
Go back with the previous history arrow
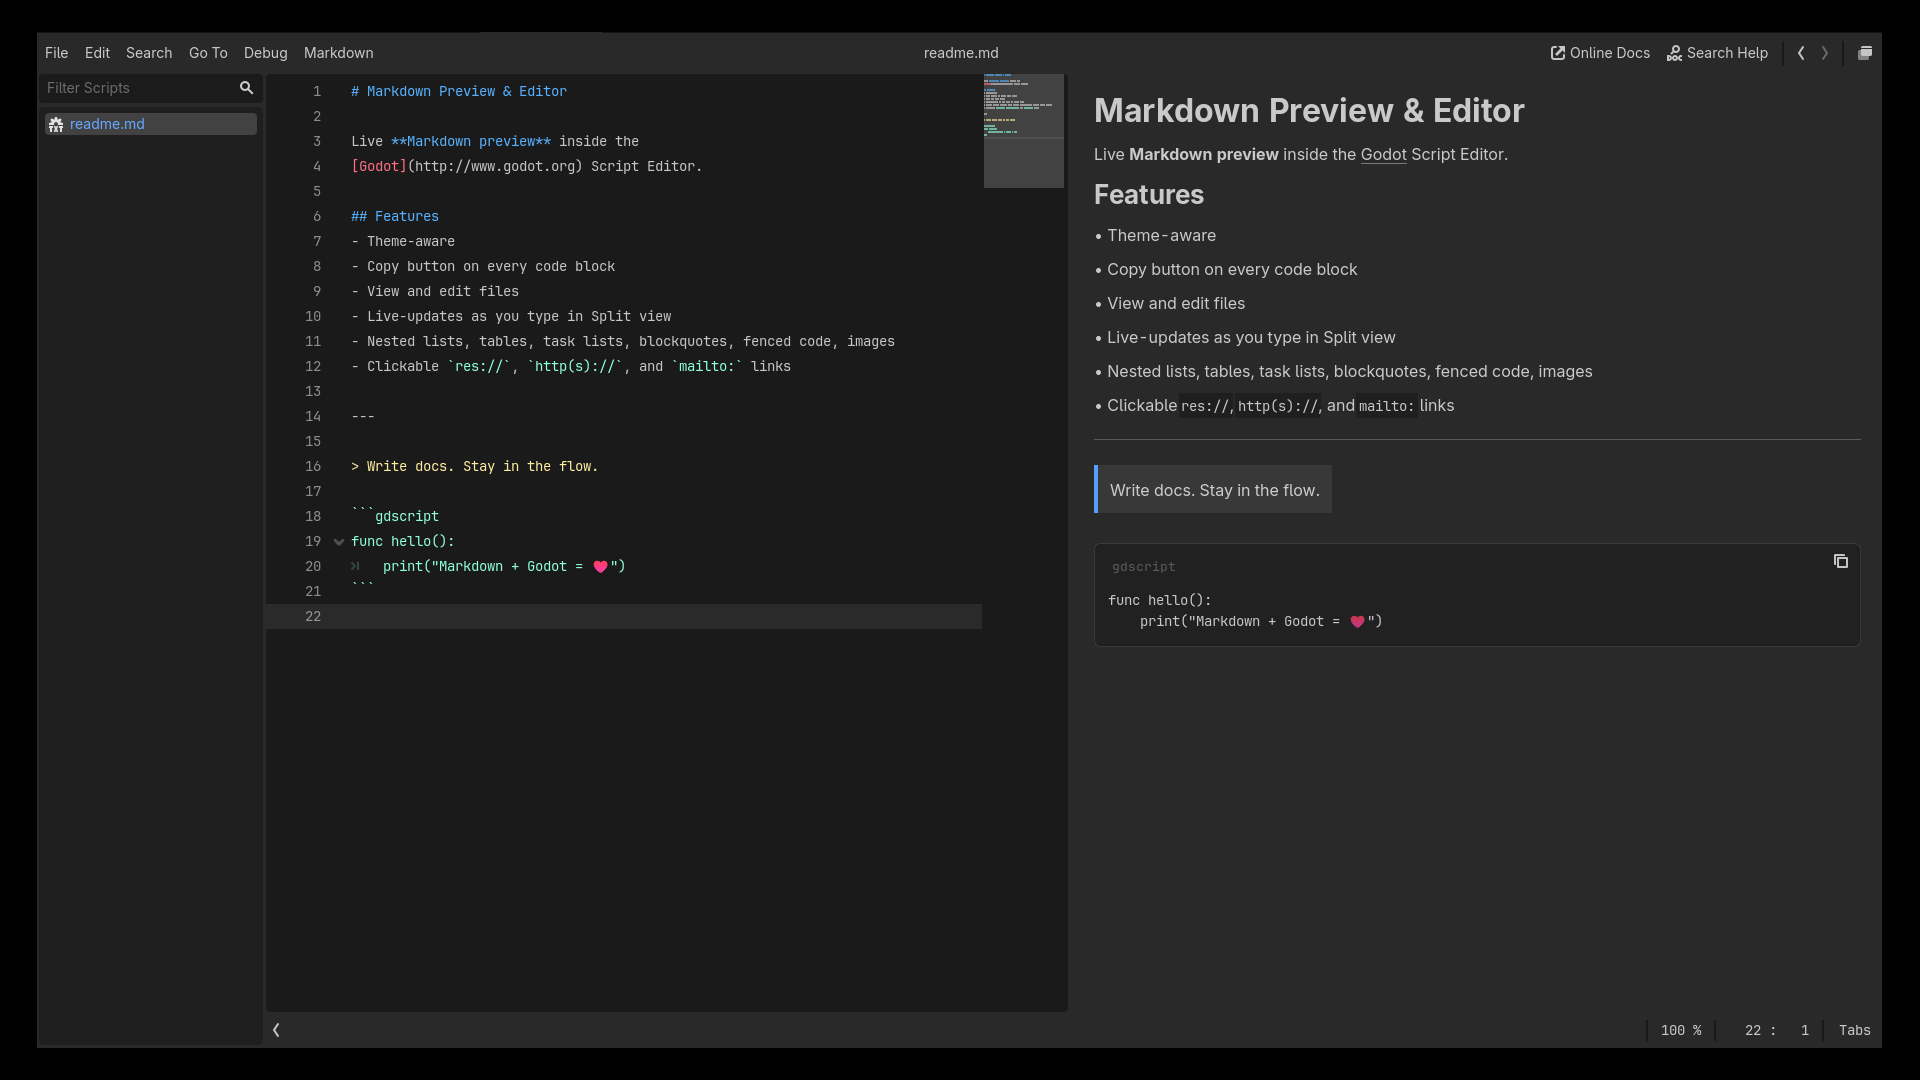click(x=1801, y=53)
